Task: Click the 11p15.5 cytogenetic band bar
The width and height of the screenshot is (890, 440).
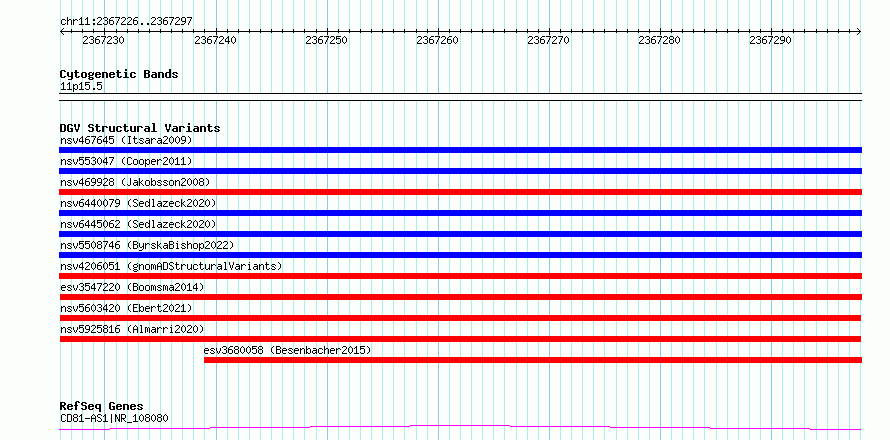Action: 460,97
